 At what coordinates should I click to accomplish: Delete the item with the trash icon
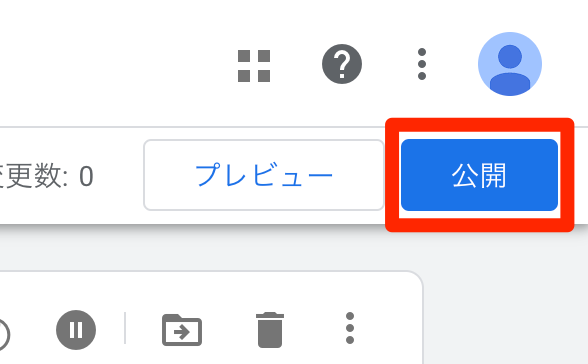point(270,330)
